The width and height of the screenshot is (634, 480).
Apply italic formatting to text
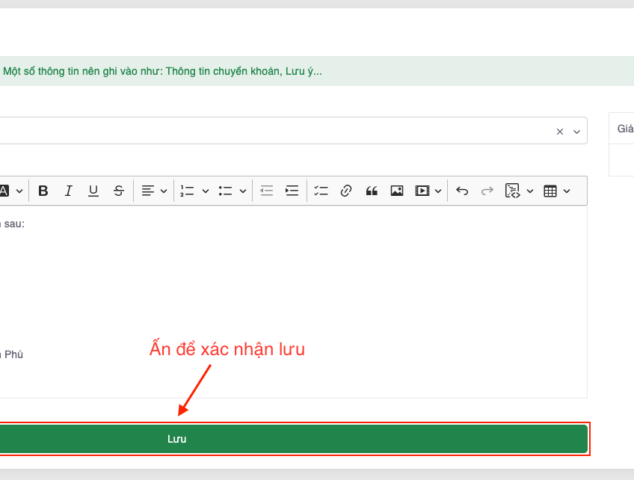(68, 191)
